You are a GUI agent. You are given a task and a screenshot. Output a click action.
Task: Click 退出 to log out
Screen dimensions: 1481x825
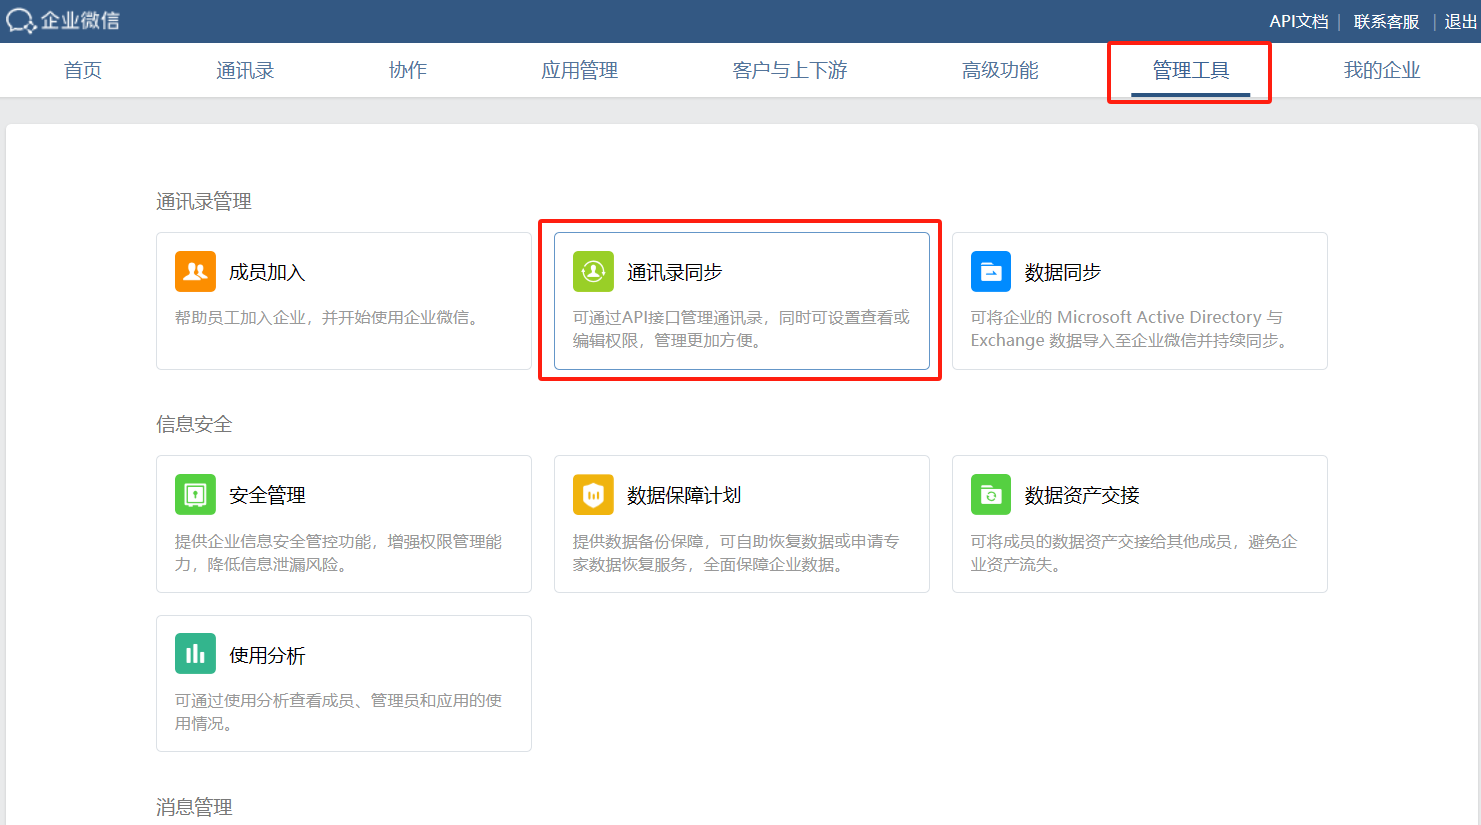tap(1460, 22)
